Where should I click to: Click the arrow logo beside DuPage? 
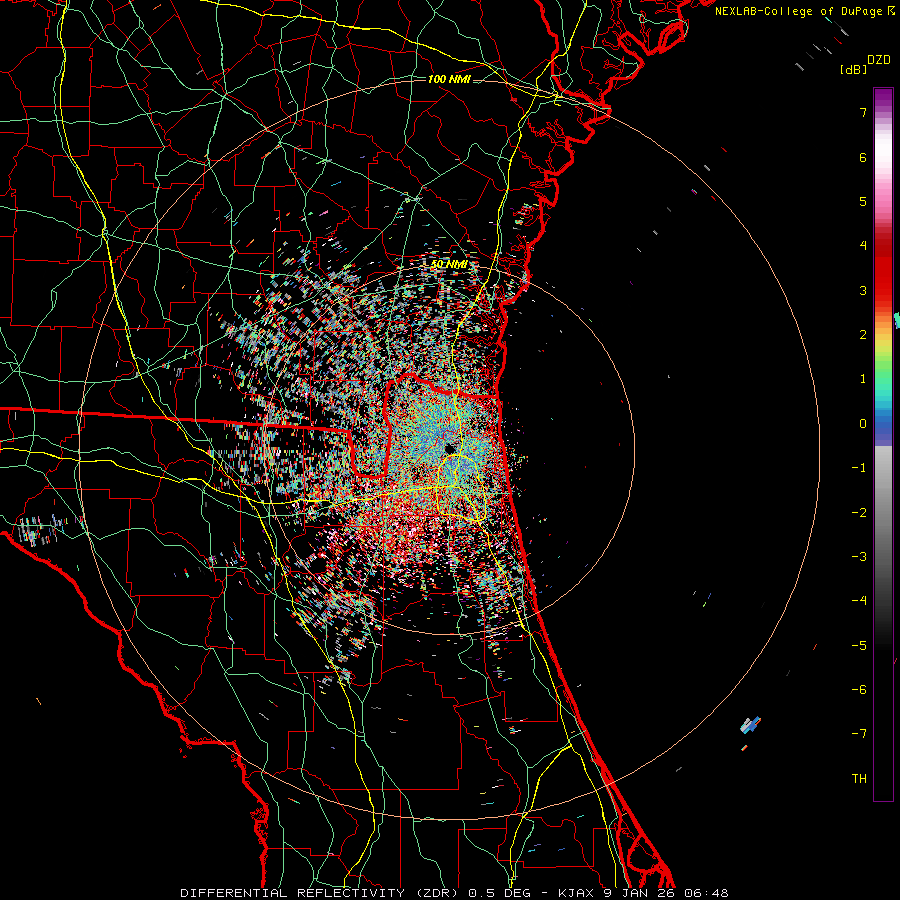coord(890,11)
